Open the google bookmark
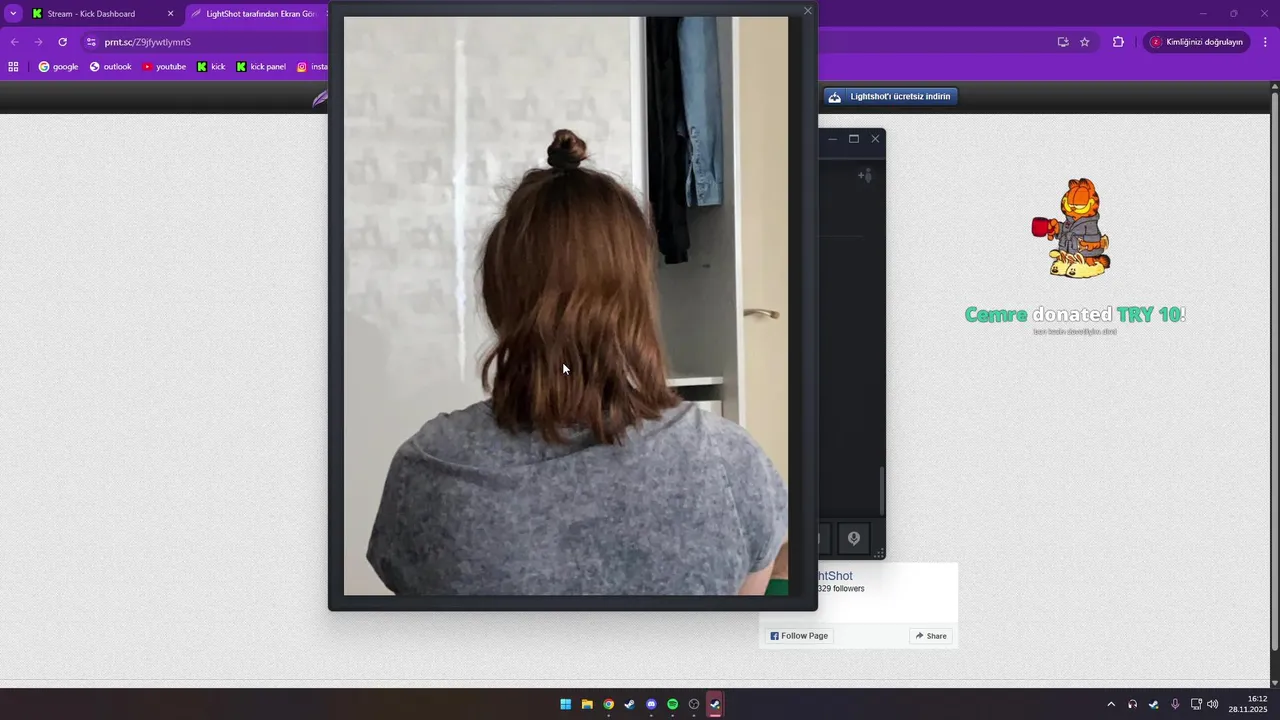Screen dimensions: 1280x720 pos(58,67)
